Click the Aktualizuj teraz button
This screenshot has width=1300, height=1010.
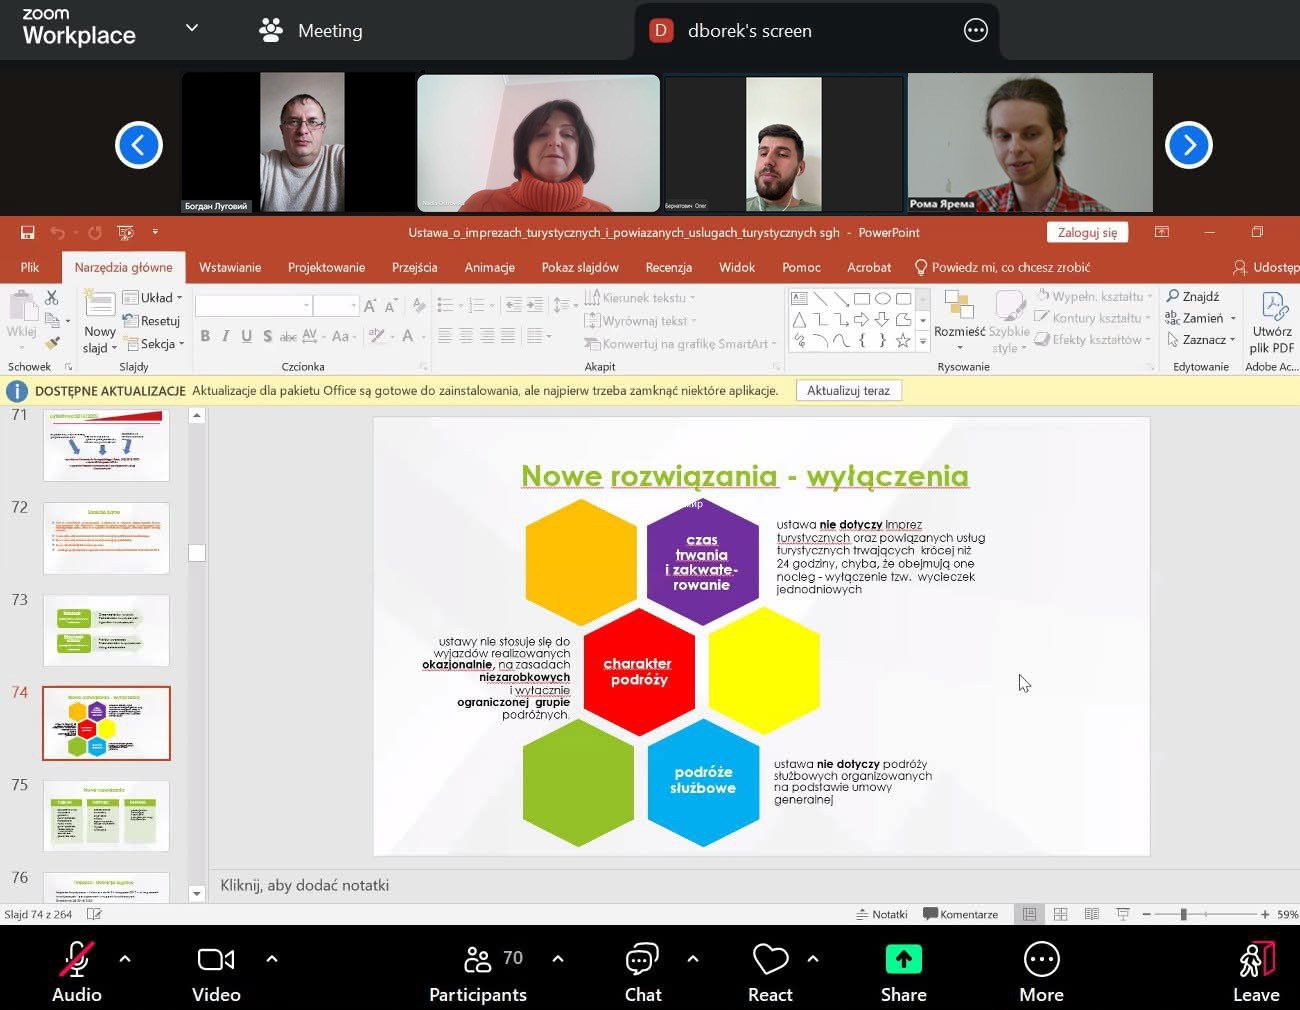848,390
